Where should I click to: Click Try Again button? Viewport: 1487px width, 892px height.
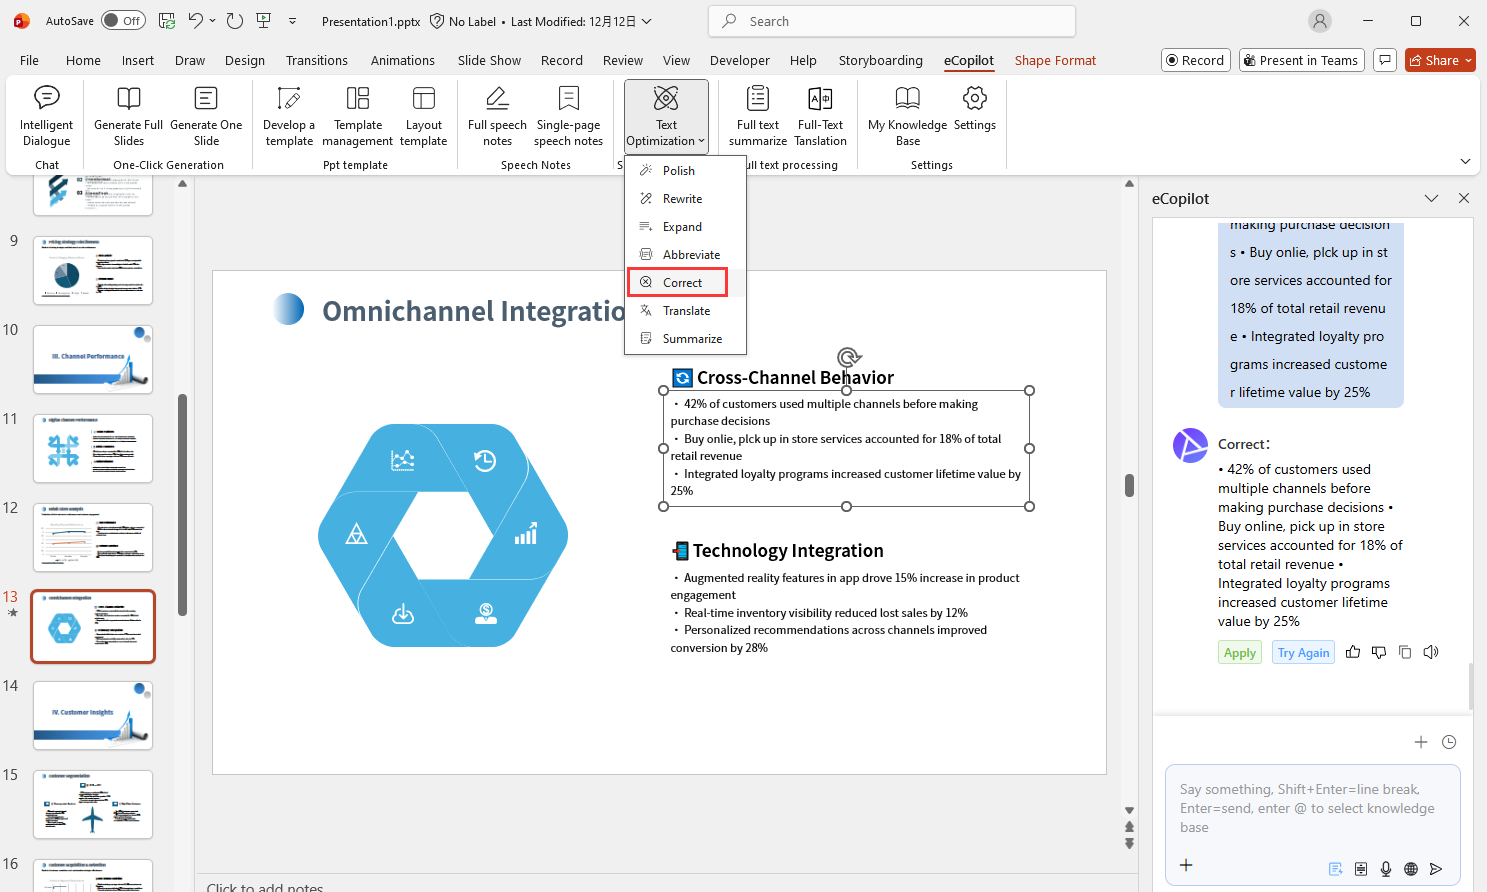point(1303,653)
